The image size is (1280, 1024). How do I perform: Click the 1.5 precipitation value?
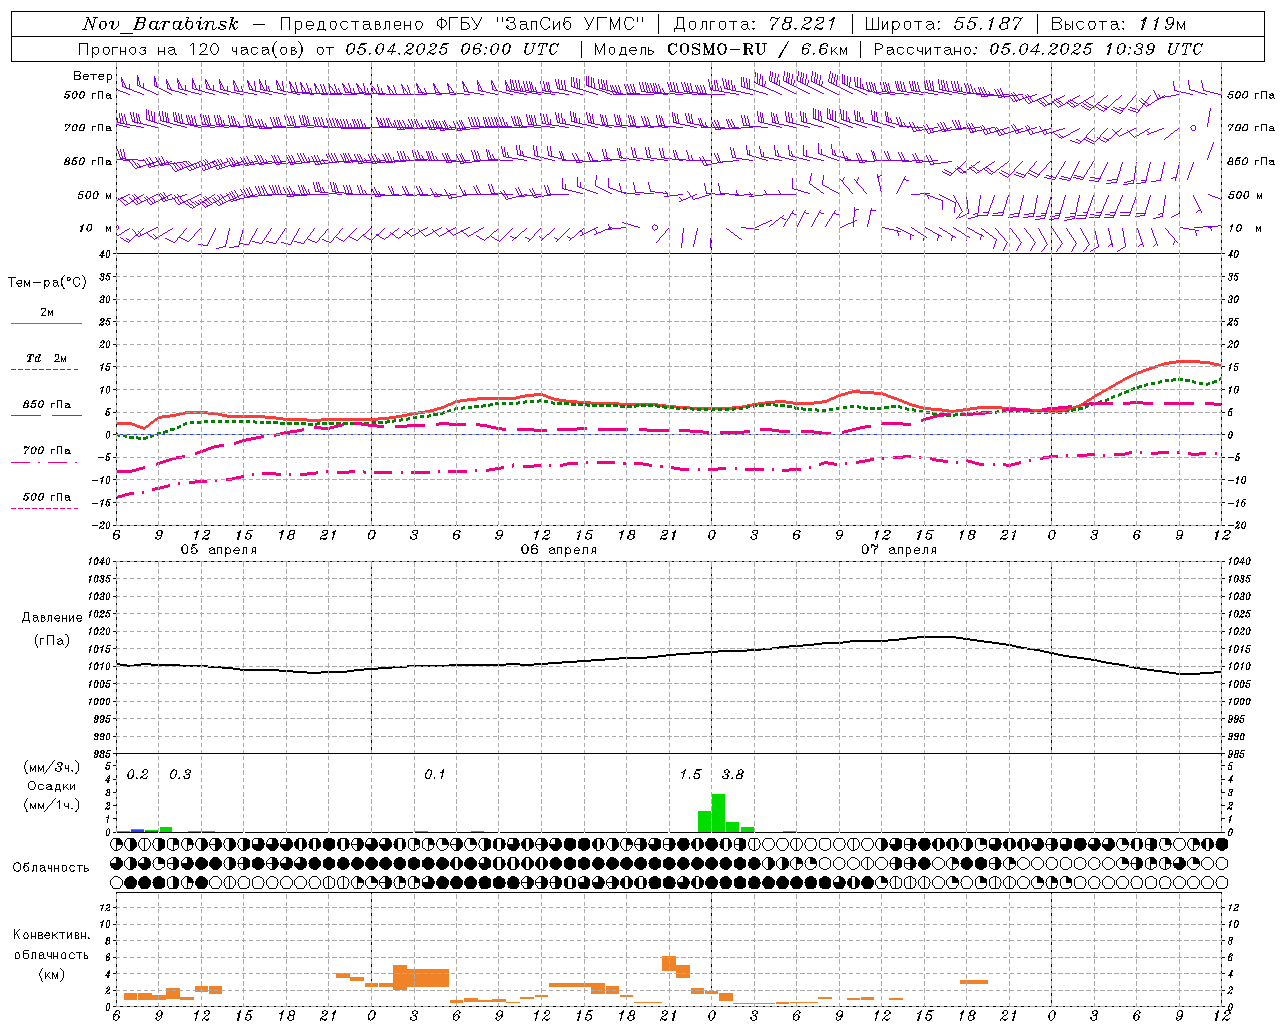tap(690, 775)
